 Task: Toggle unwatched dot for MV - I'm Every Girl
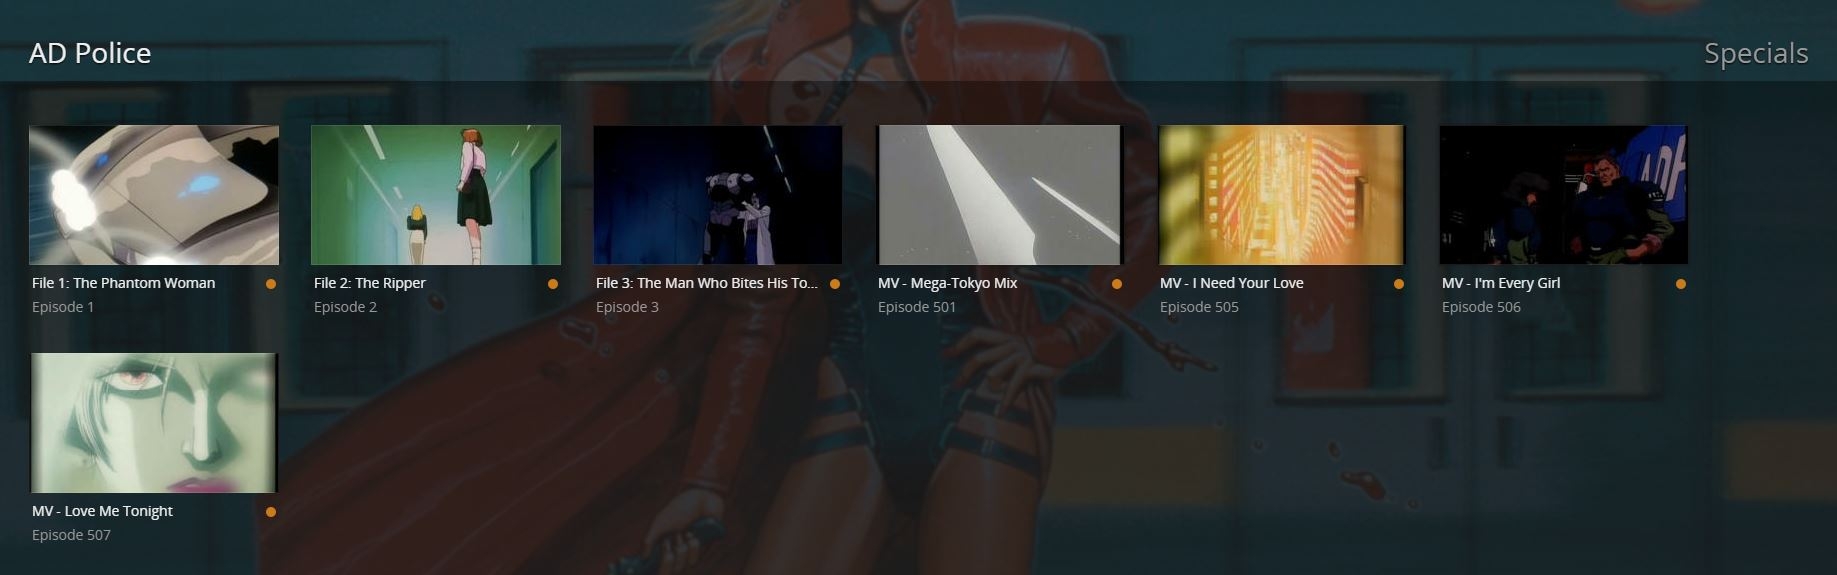point(1681,284)
